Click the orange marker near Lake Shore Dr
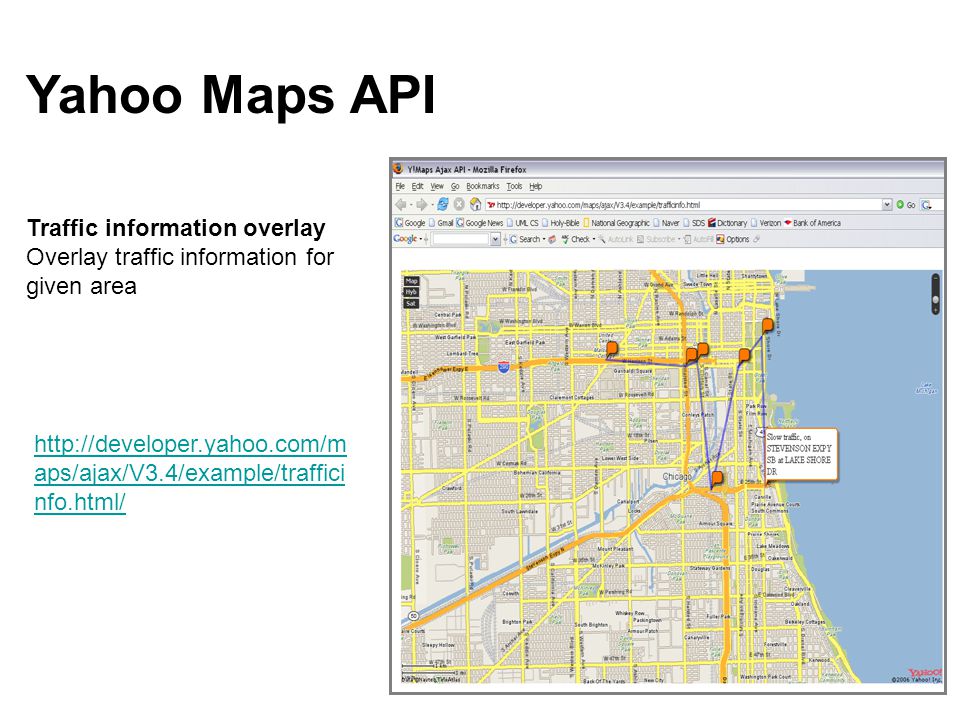The width and height of the screenshot is (960, 720). point(767,325)
